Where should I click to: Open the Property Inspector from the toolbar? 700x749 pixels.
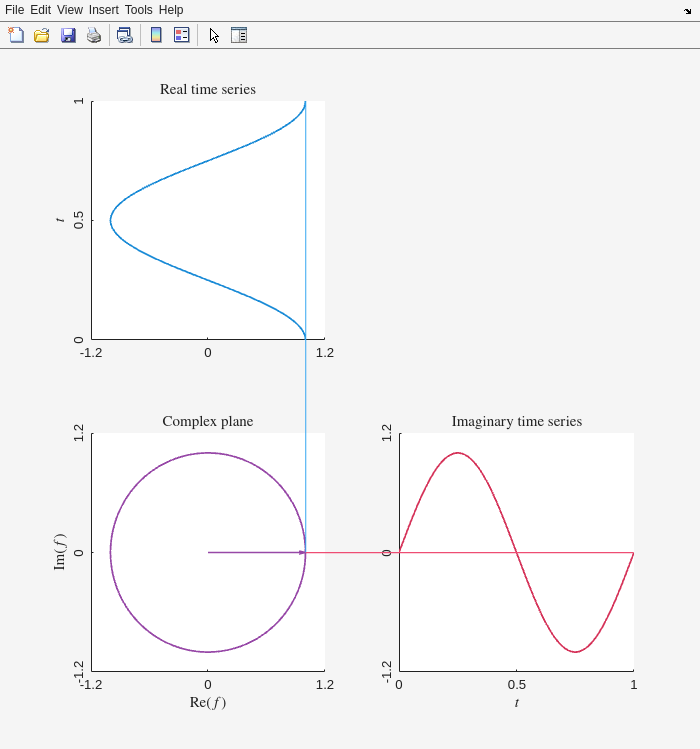239,35
